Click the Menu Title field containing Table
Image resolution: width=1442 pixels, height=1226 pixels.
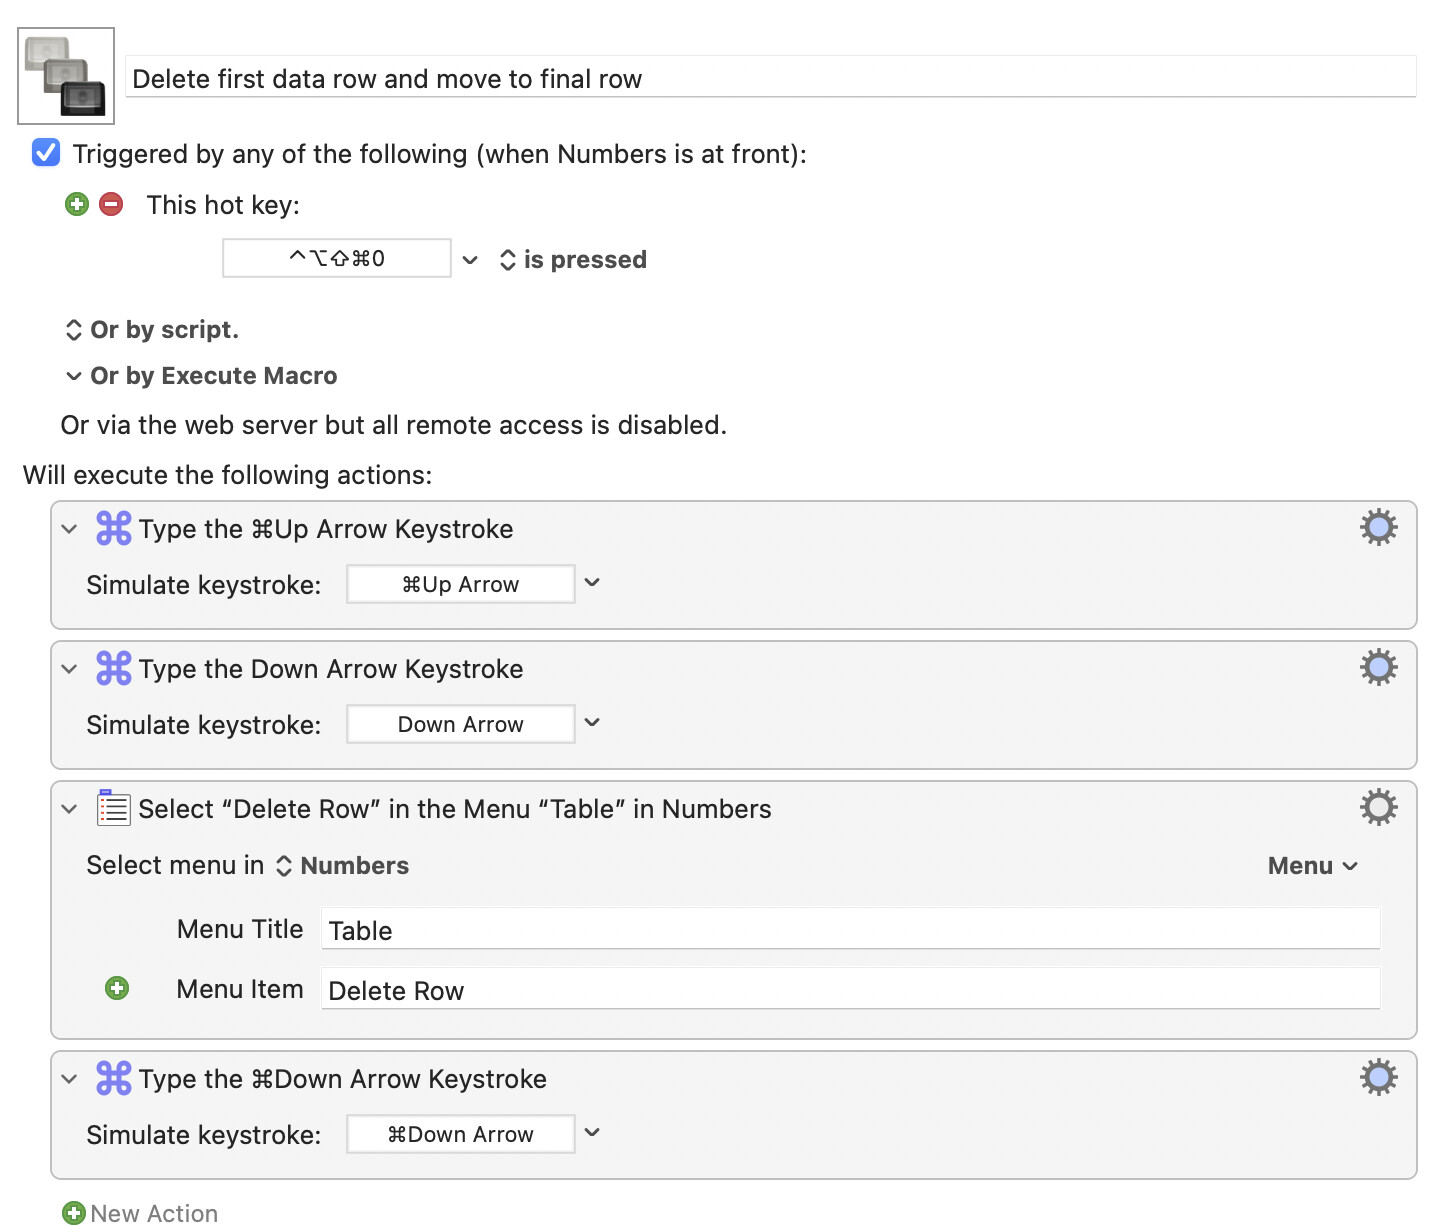[x=849, y=930]
